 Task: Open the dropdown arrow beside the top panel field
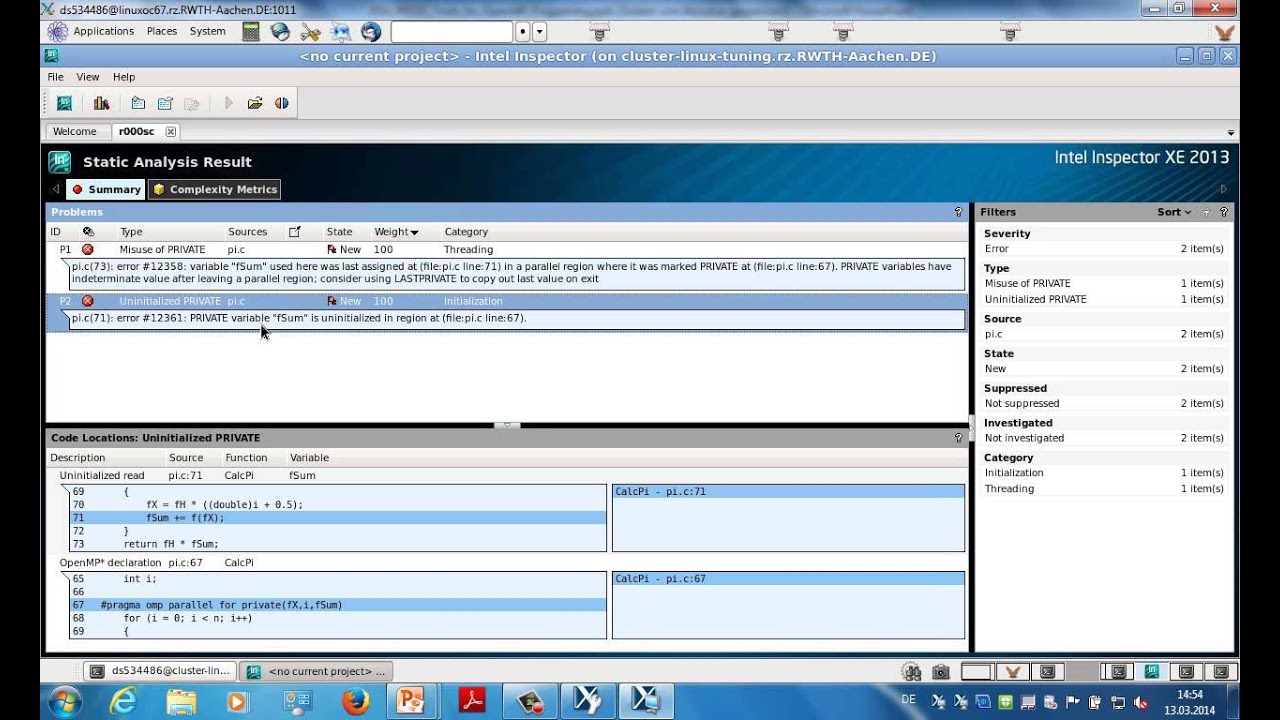pos(539,32)
